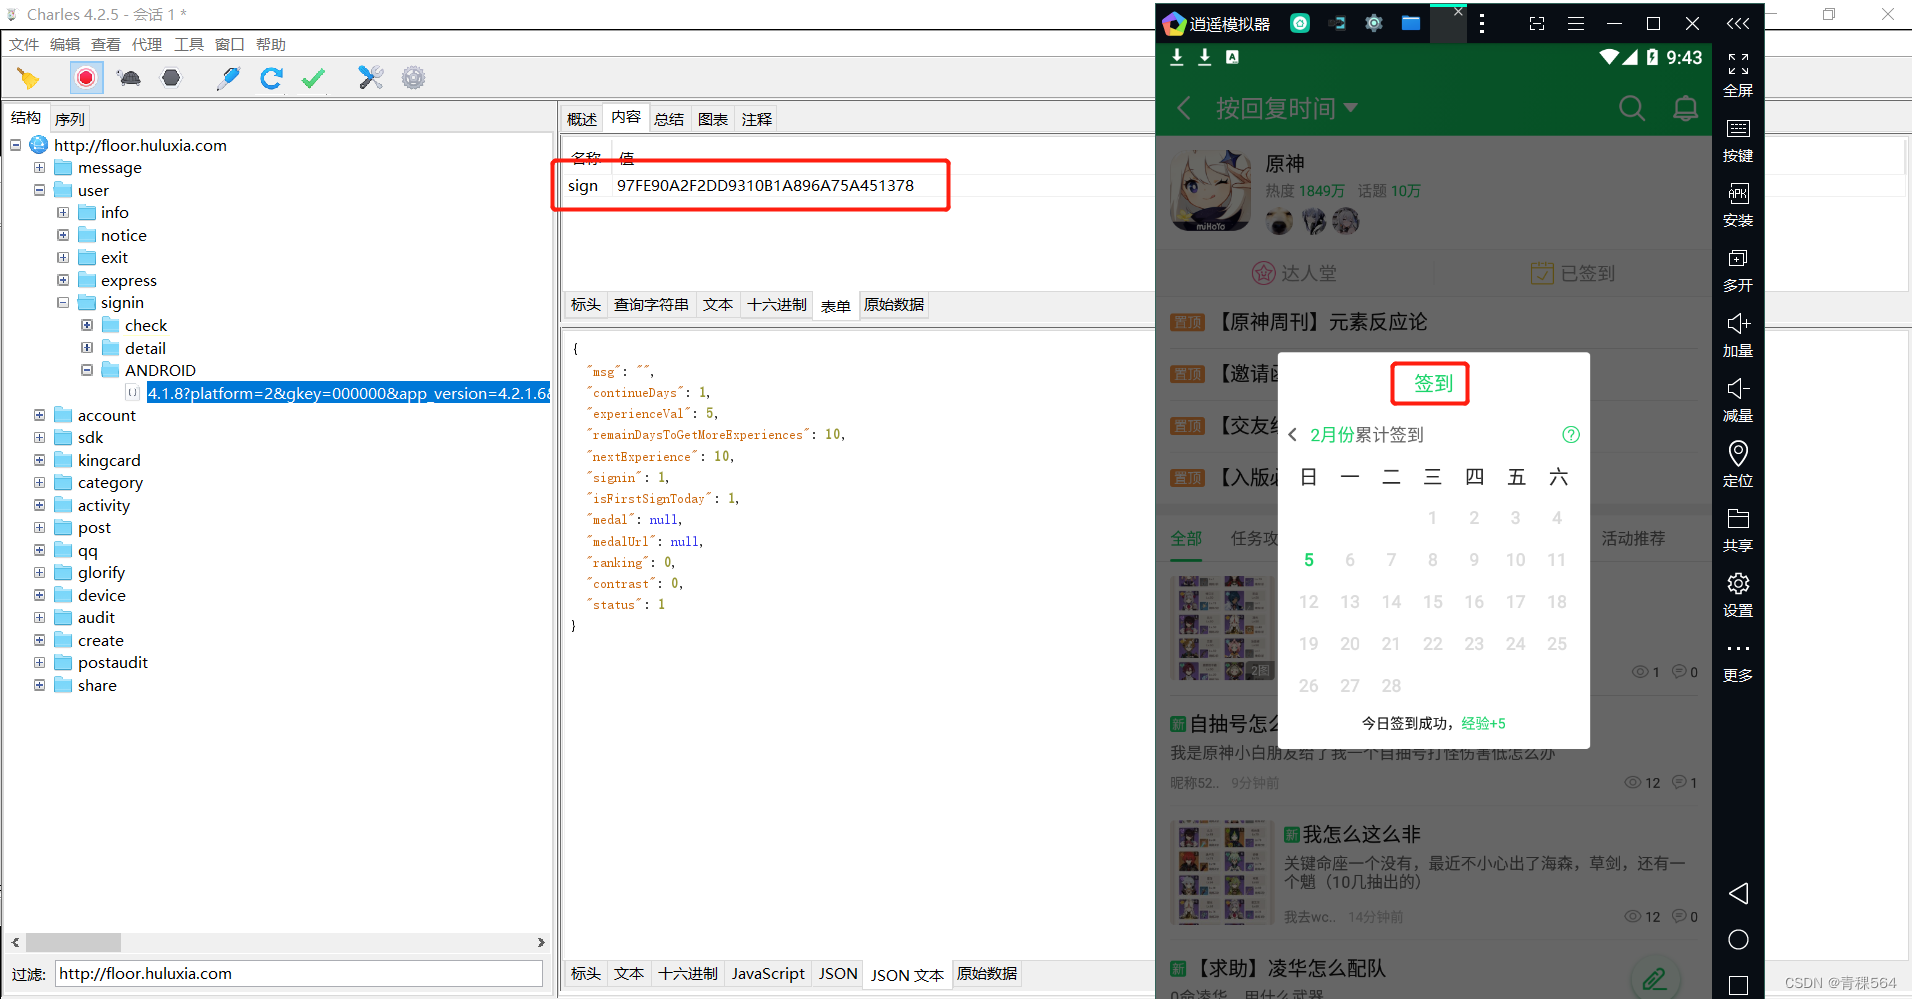This screenshot has width=1912, height=999.
Task: Open emulator APK install sidebar icon
Action: pyautogui.click(x=1738, y=205)
